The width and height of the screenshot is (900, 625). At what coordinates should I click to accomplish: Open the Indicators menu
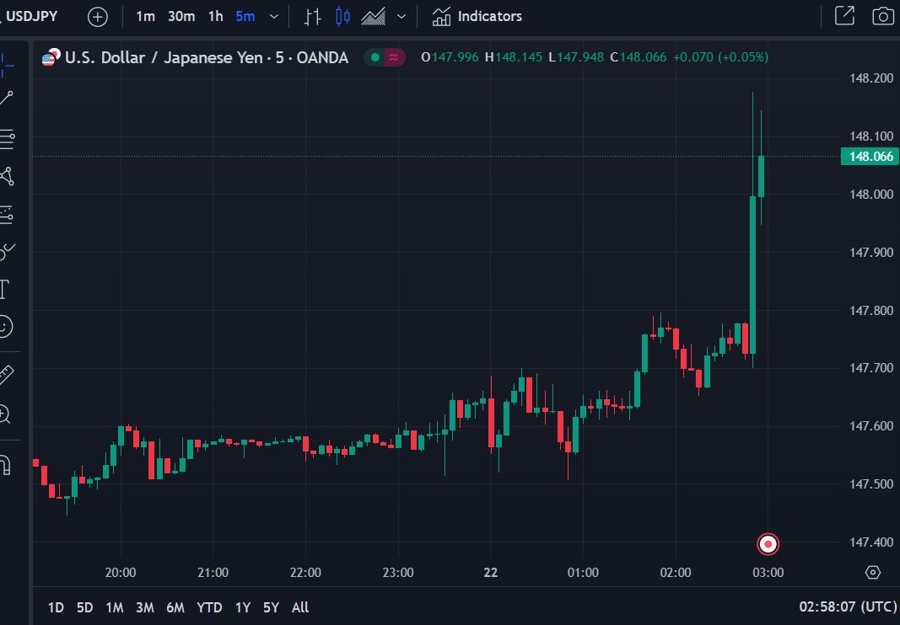pos(477,17)
